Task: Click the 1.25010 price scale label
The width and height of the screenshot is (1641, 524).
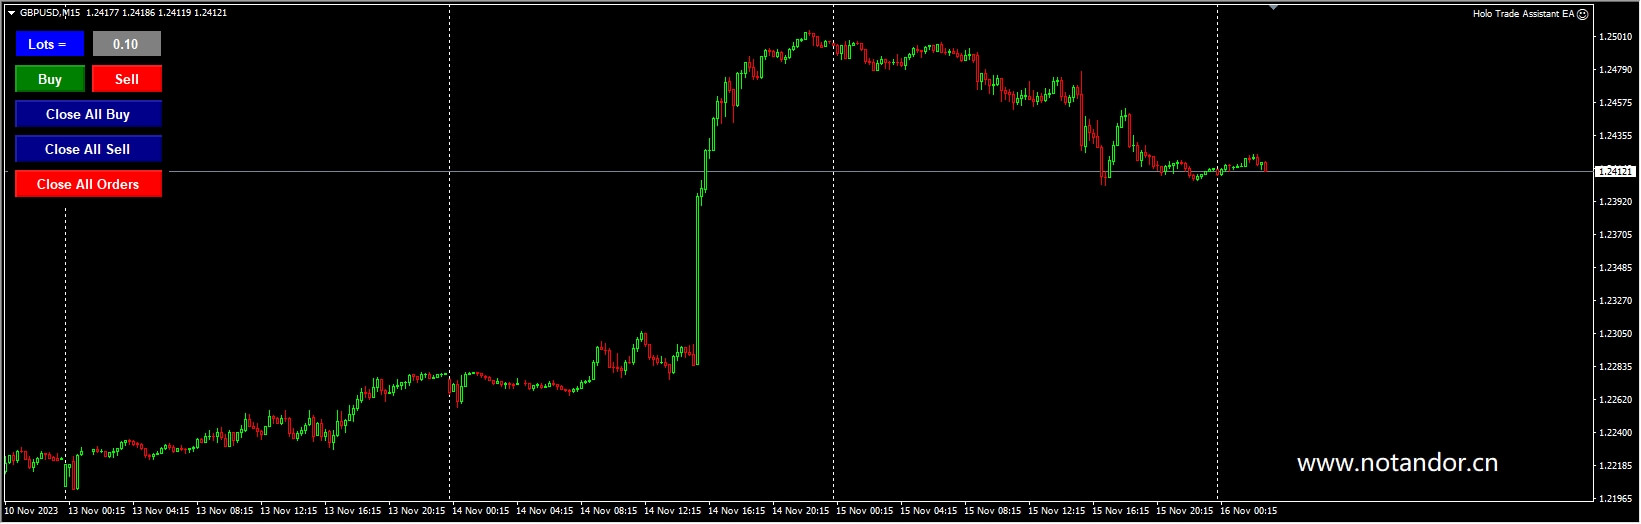Action: click(x=1615, y=37)
